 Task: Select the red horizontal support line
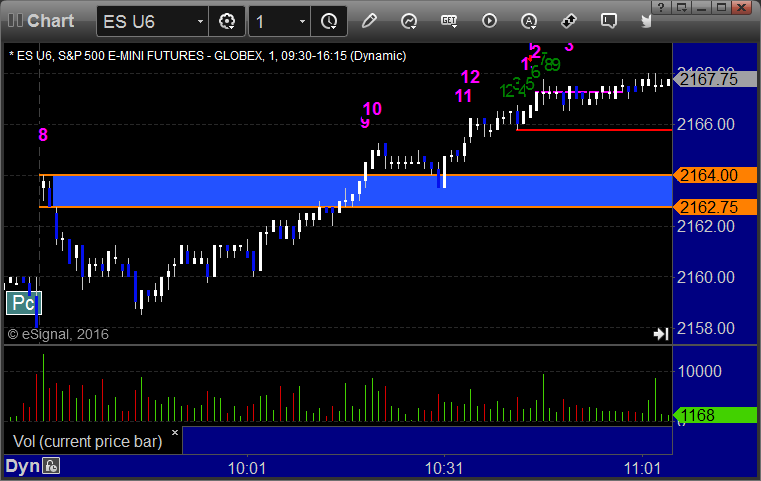pos(594,130)
